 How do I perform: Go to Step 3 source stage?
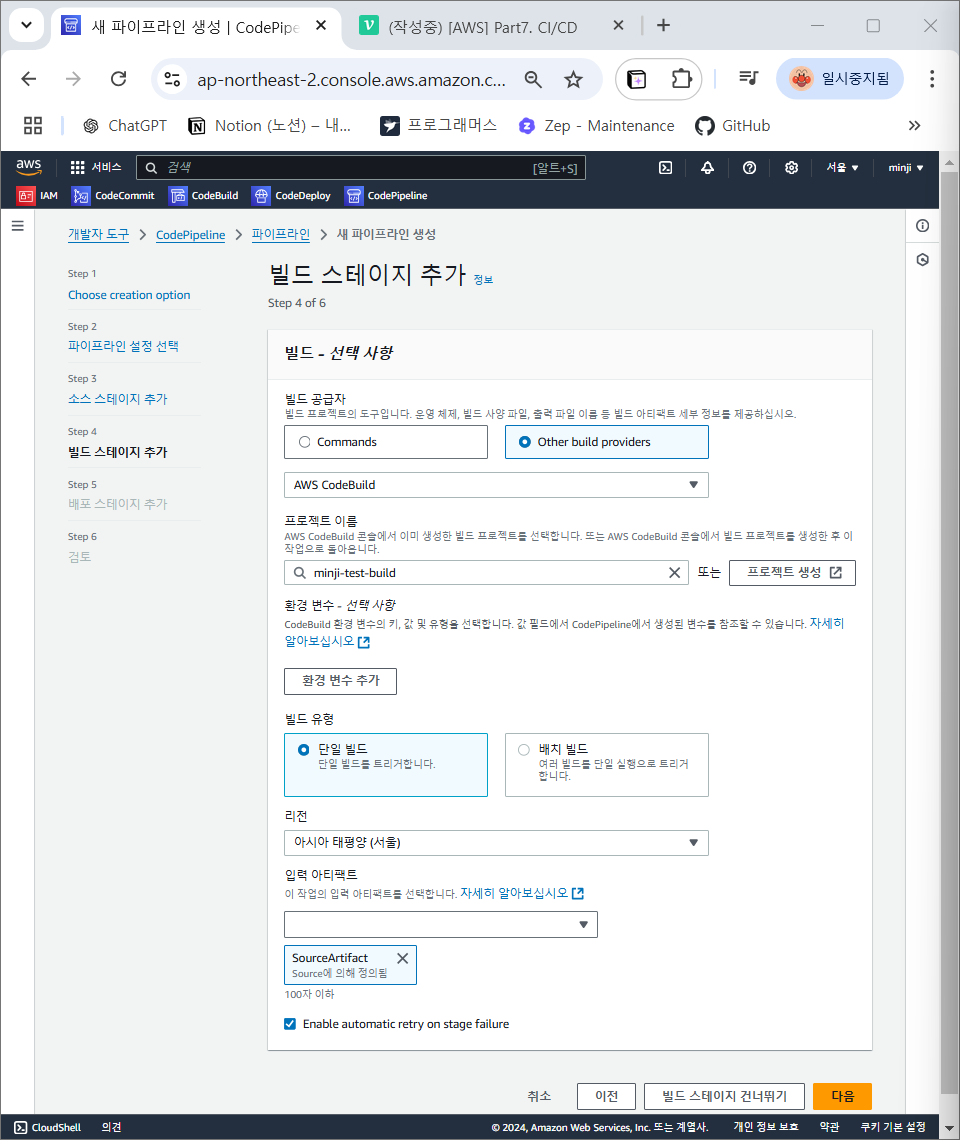pyautogui.click(x=118, y=399)
